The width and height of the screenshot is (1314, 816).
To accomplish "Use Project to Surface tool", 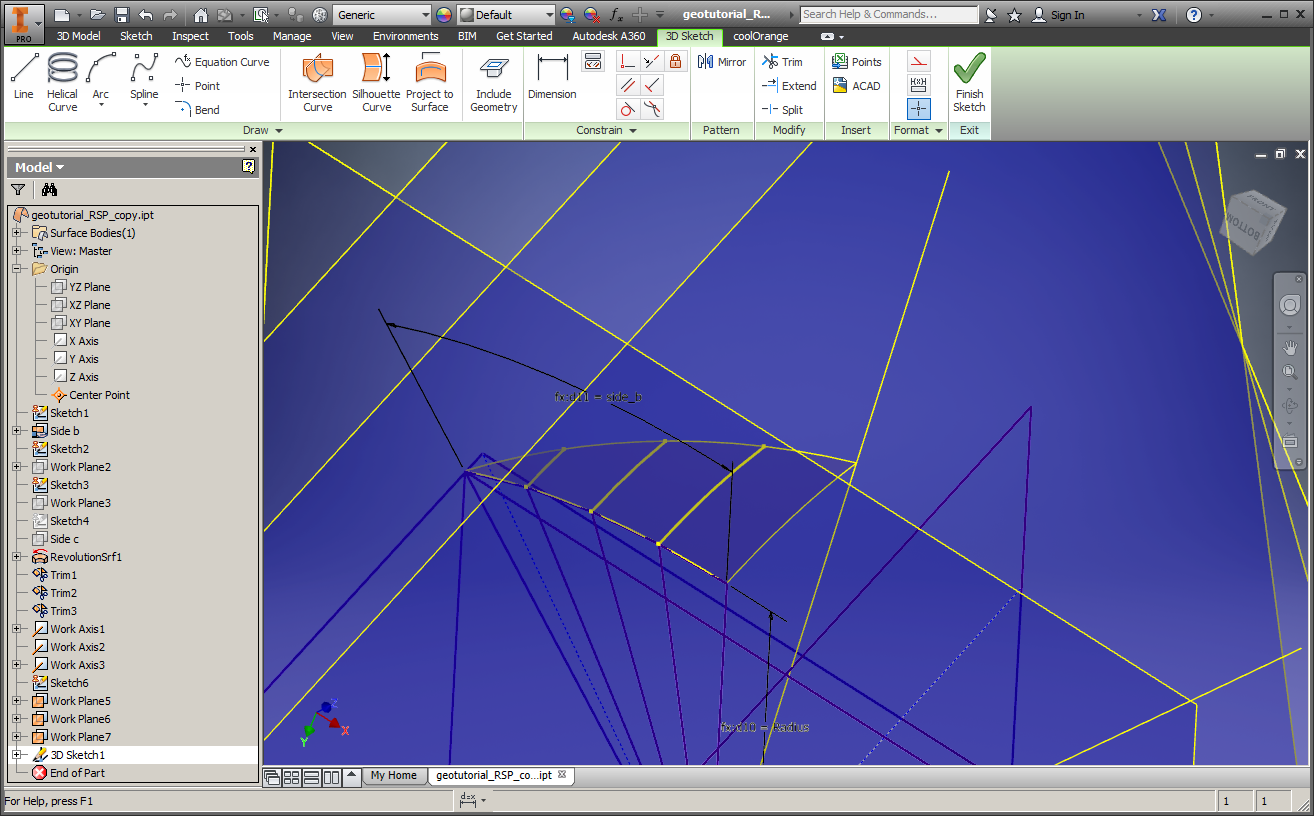I will point(430,82).
